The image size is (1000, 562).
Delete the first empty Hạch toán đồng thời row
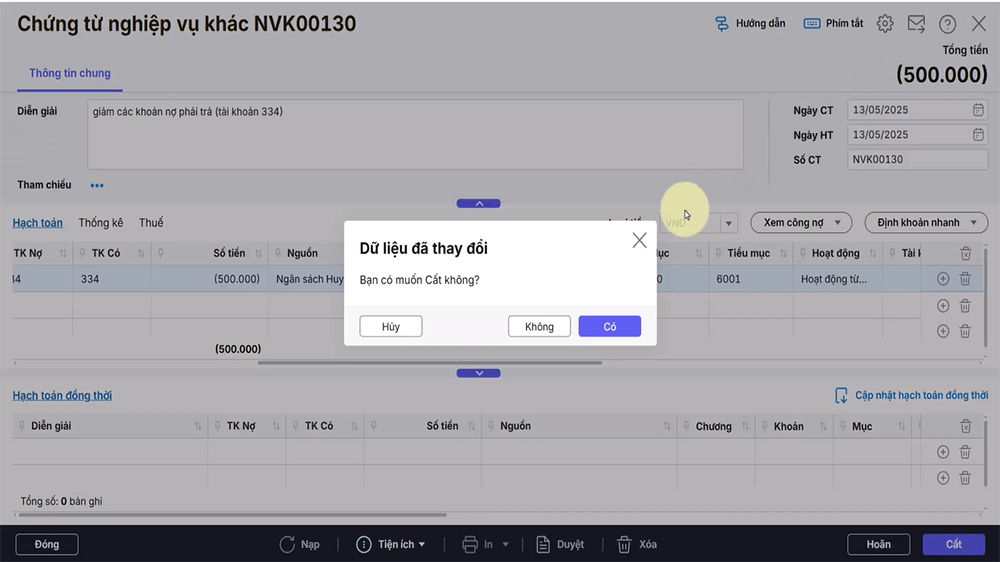(965, 452)
